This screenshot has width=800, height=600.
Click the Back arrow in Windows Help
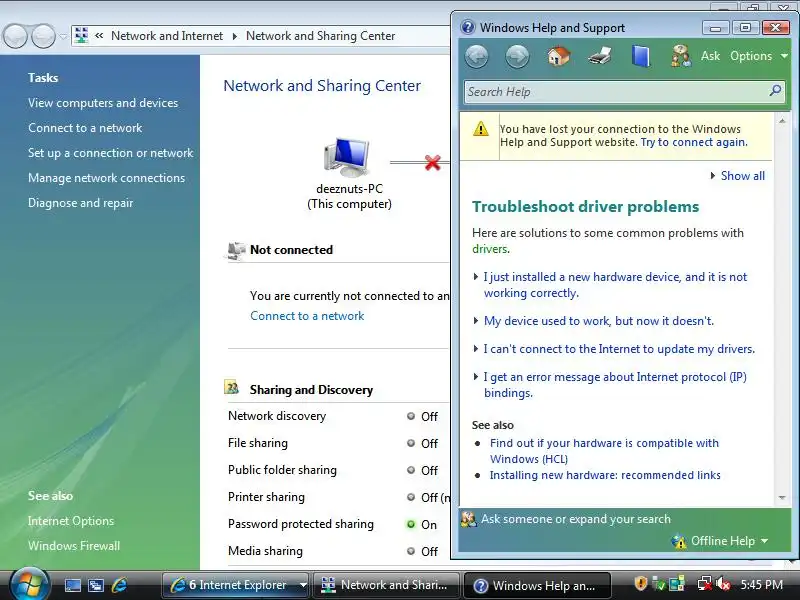[x=477, y=56]
